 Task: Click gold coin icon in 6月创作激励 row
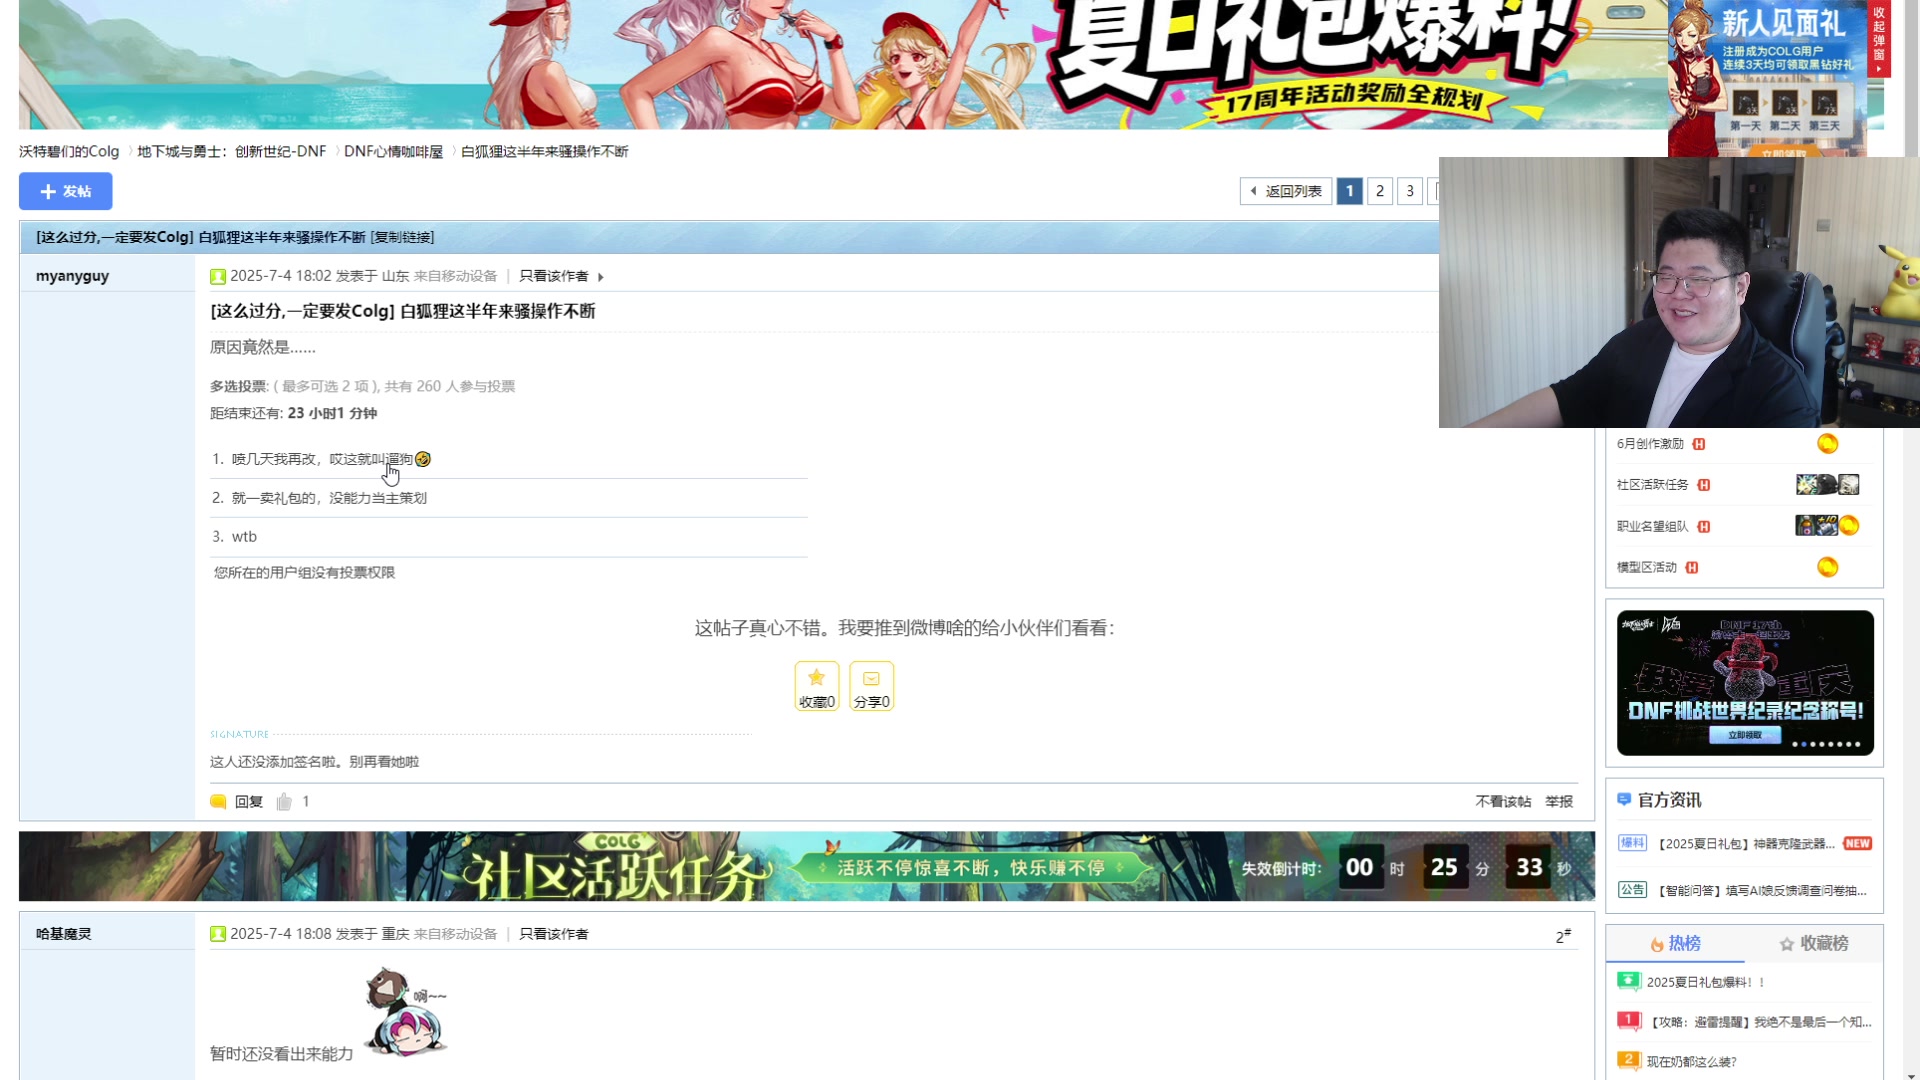click(1827, 444)
